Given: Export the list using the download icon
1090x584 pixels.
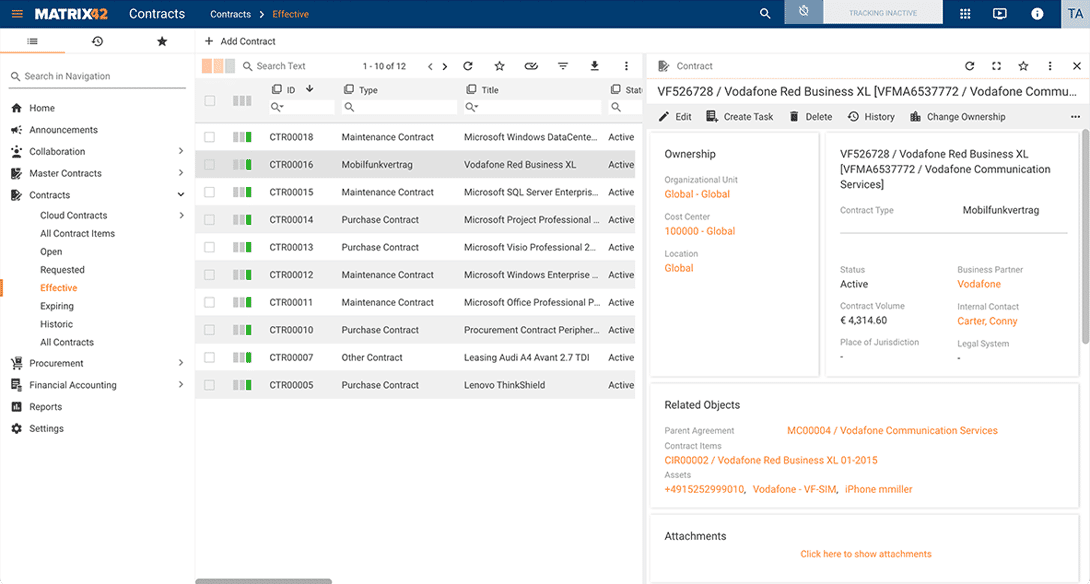Looking at the screenshot, I should click(594, 65).
